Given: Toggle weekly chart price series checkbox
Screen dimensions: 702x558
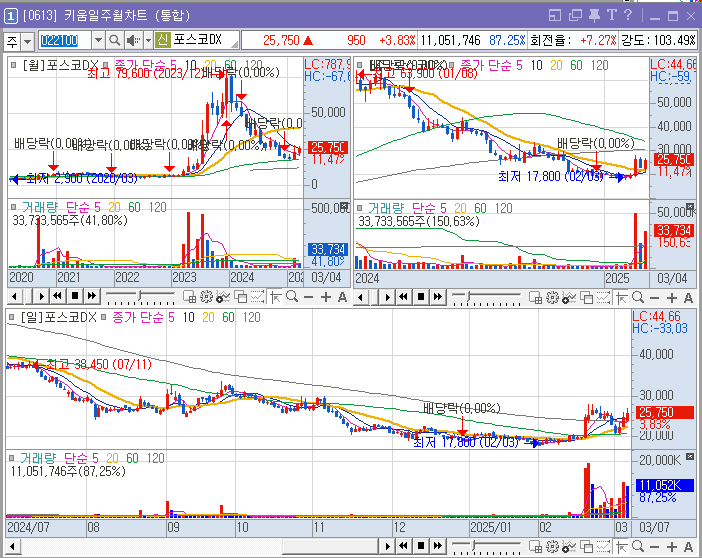Looking at the screenshot, I should [x=359, y=65].
